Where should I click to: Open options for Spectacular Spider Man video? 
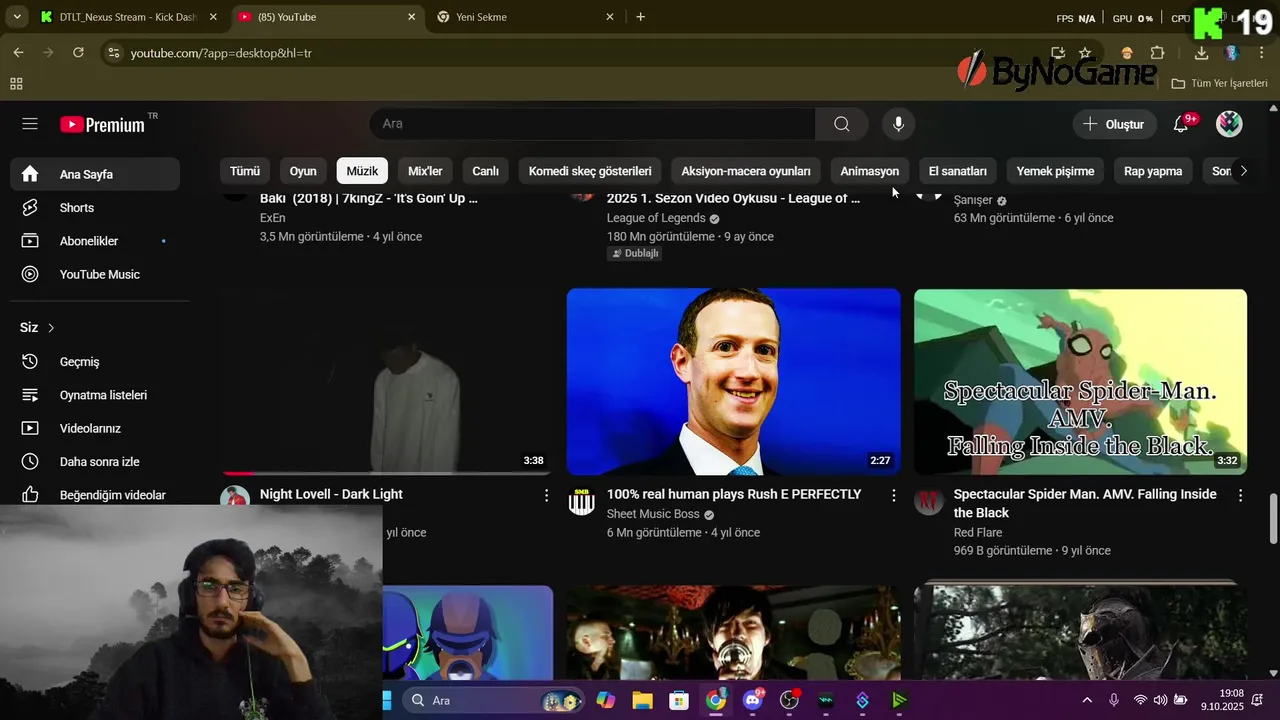click(x=1240, y=495)
